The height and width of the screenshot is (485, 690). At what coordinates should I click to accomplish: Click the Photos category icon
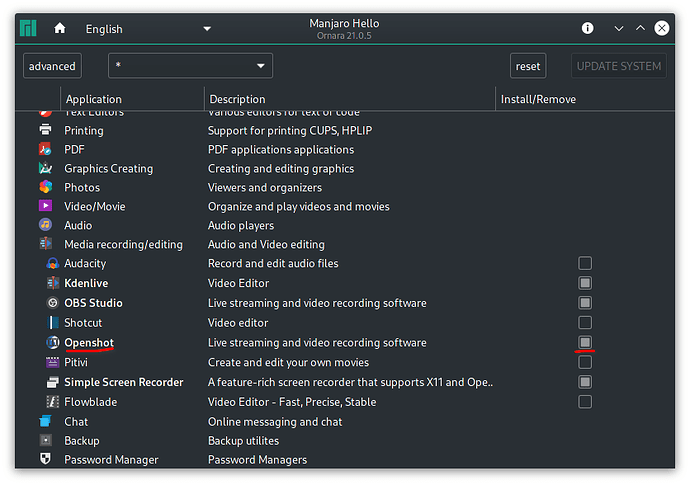point(45,187)
